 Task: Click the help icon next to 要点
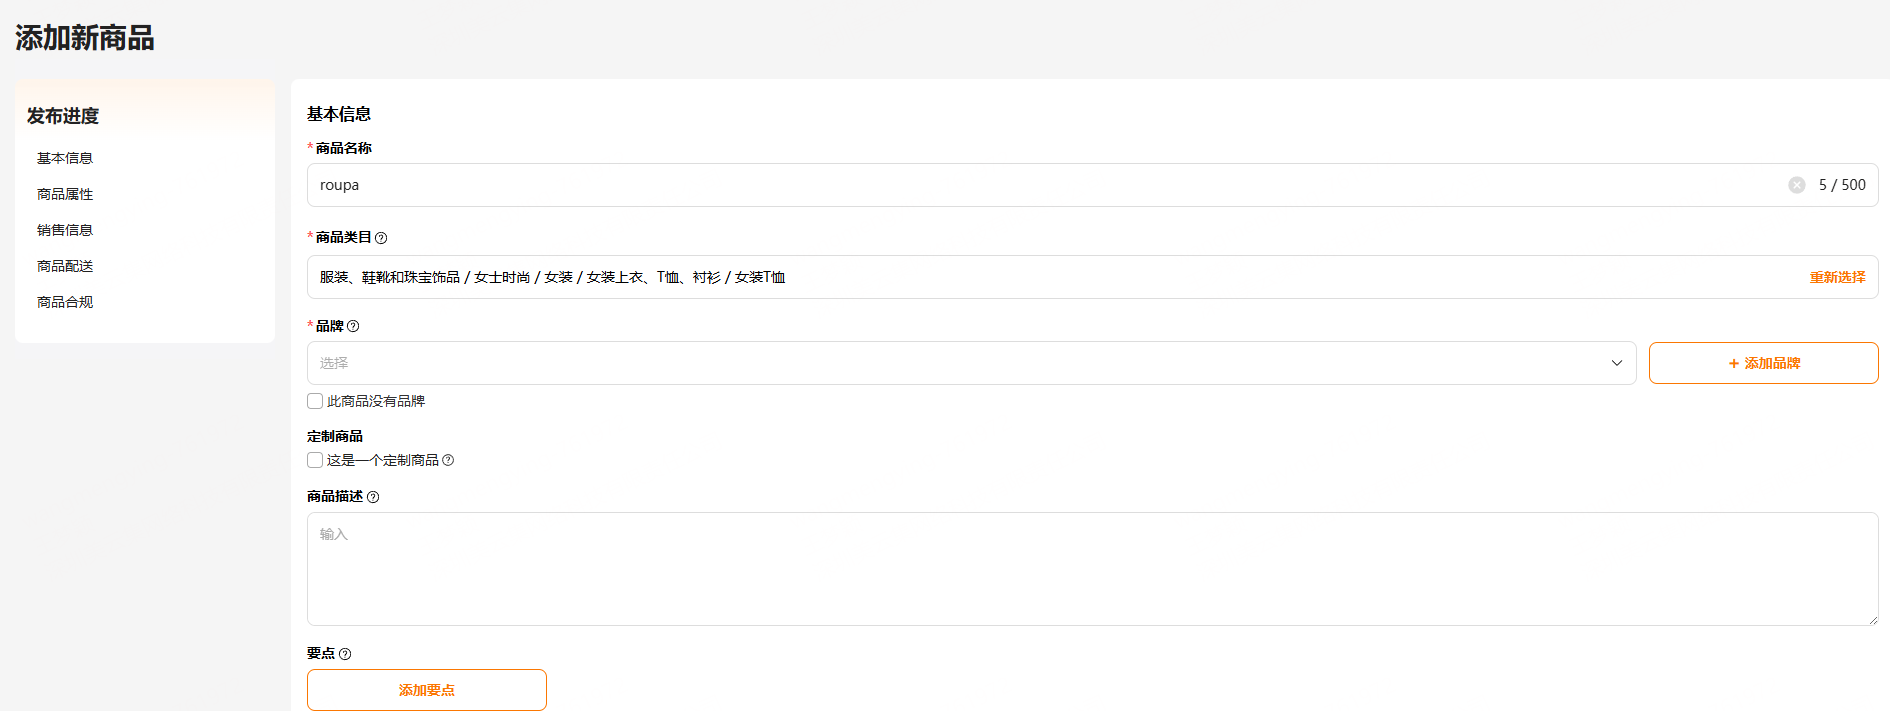[x=345, y=654]
